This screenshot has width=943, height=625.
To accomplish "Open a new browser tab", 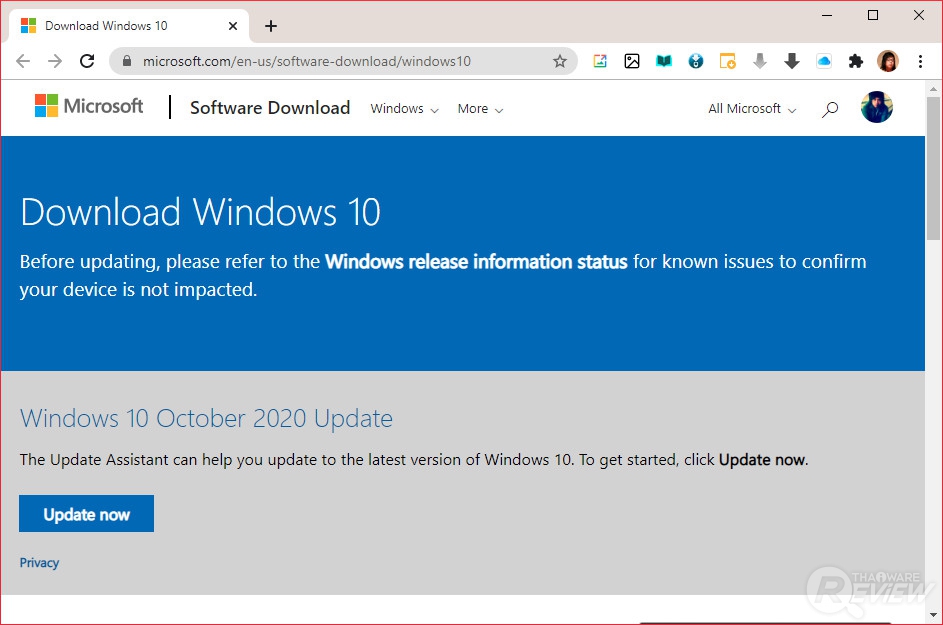I will (271, 26).
